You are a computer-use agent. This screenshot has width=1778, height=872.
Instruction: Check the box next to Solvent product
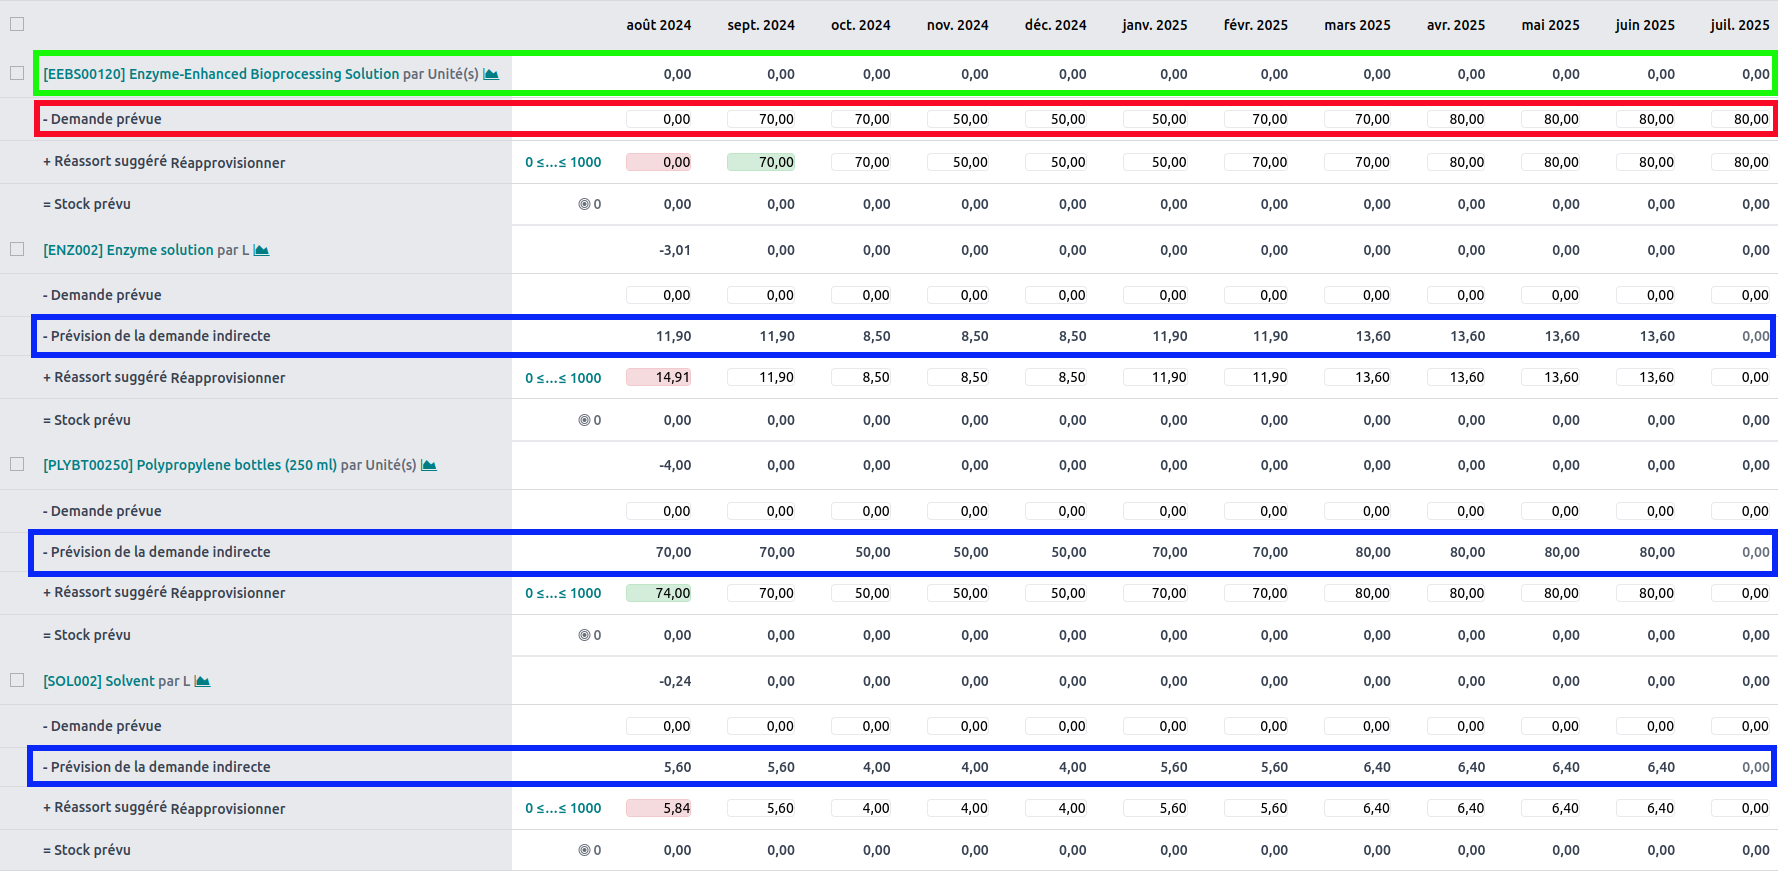pos(17,680)
